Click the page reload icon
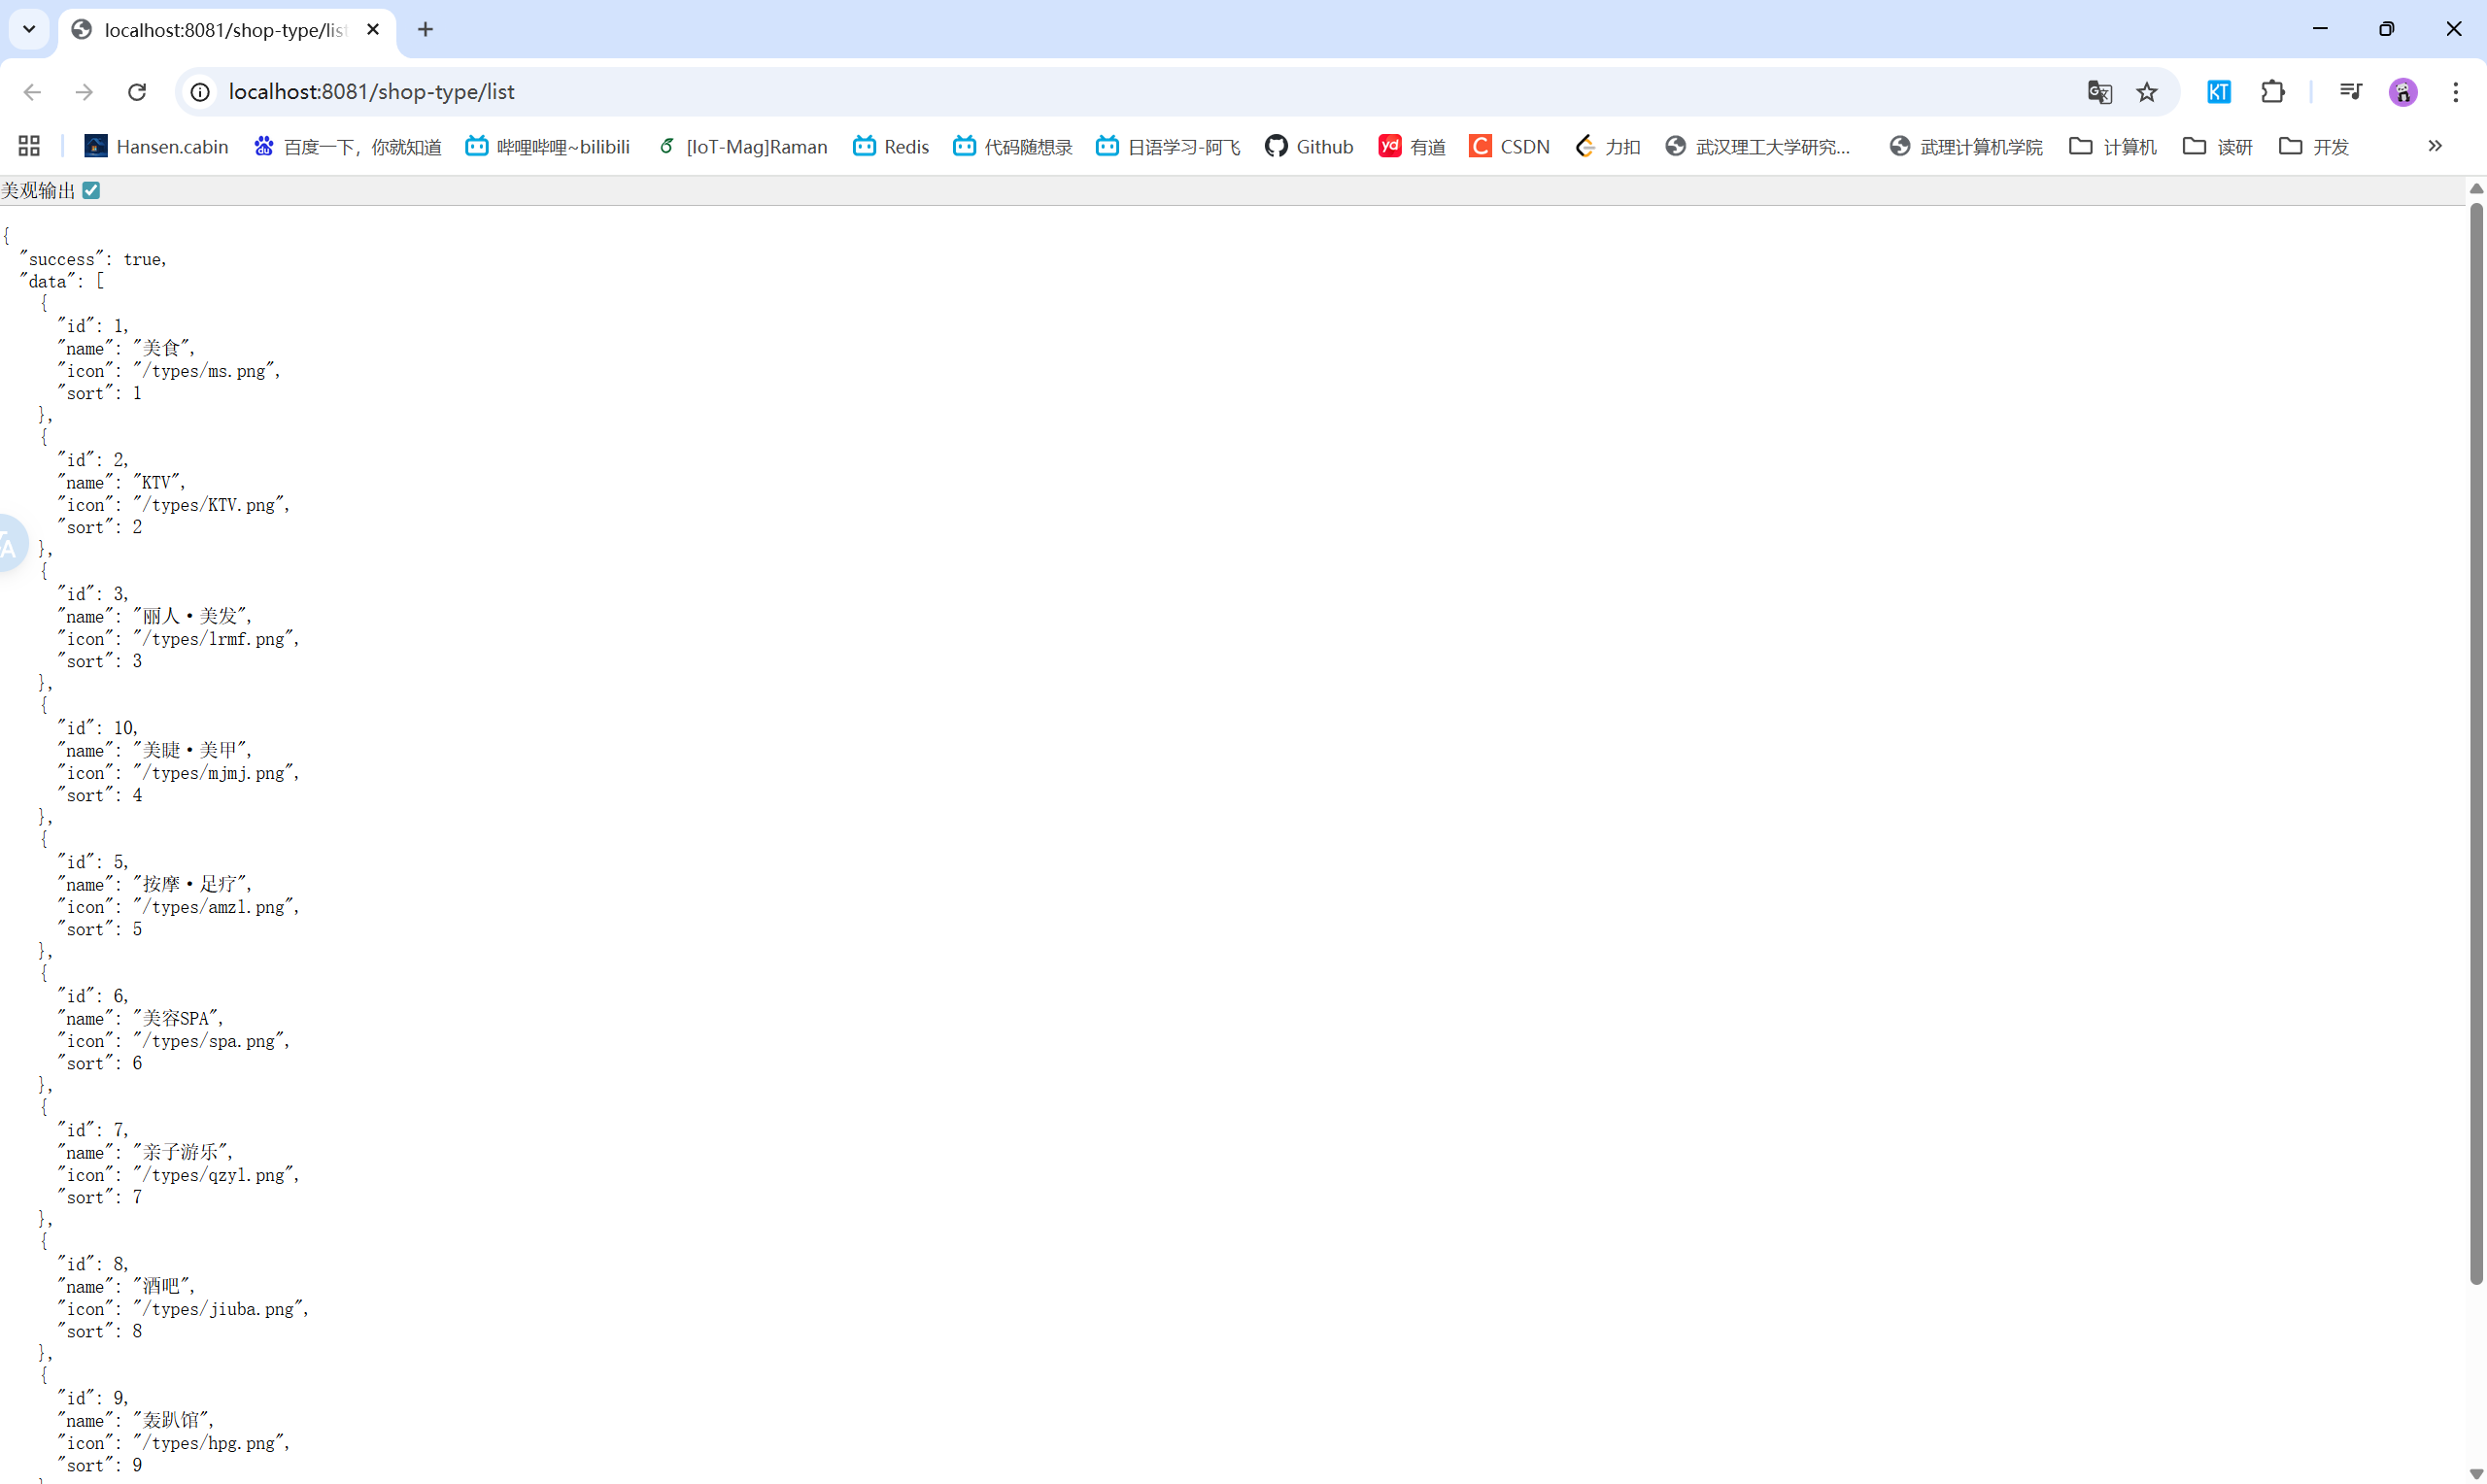 [x=137, y=92]
